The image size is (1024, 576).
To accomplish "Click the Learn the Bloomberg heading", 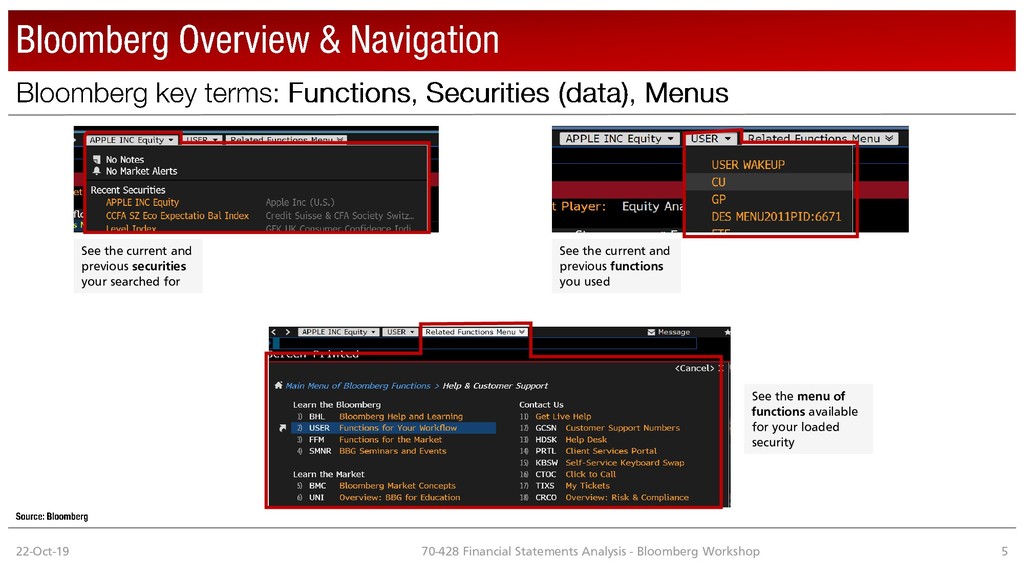I will pos(336,404).
